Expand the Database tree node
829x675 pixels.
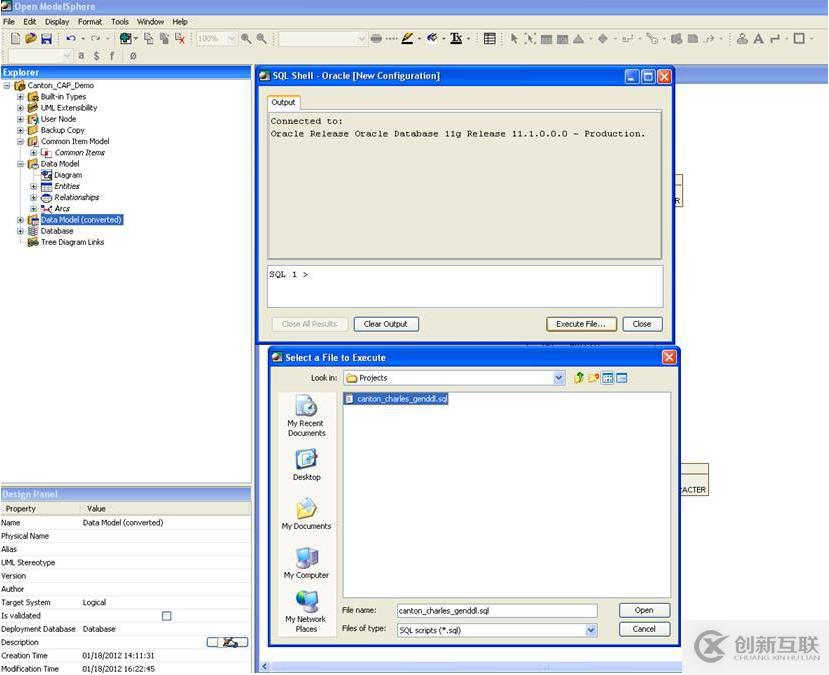pos(22,231)
